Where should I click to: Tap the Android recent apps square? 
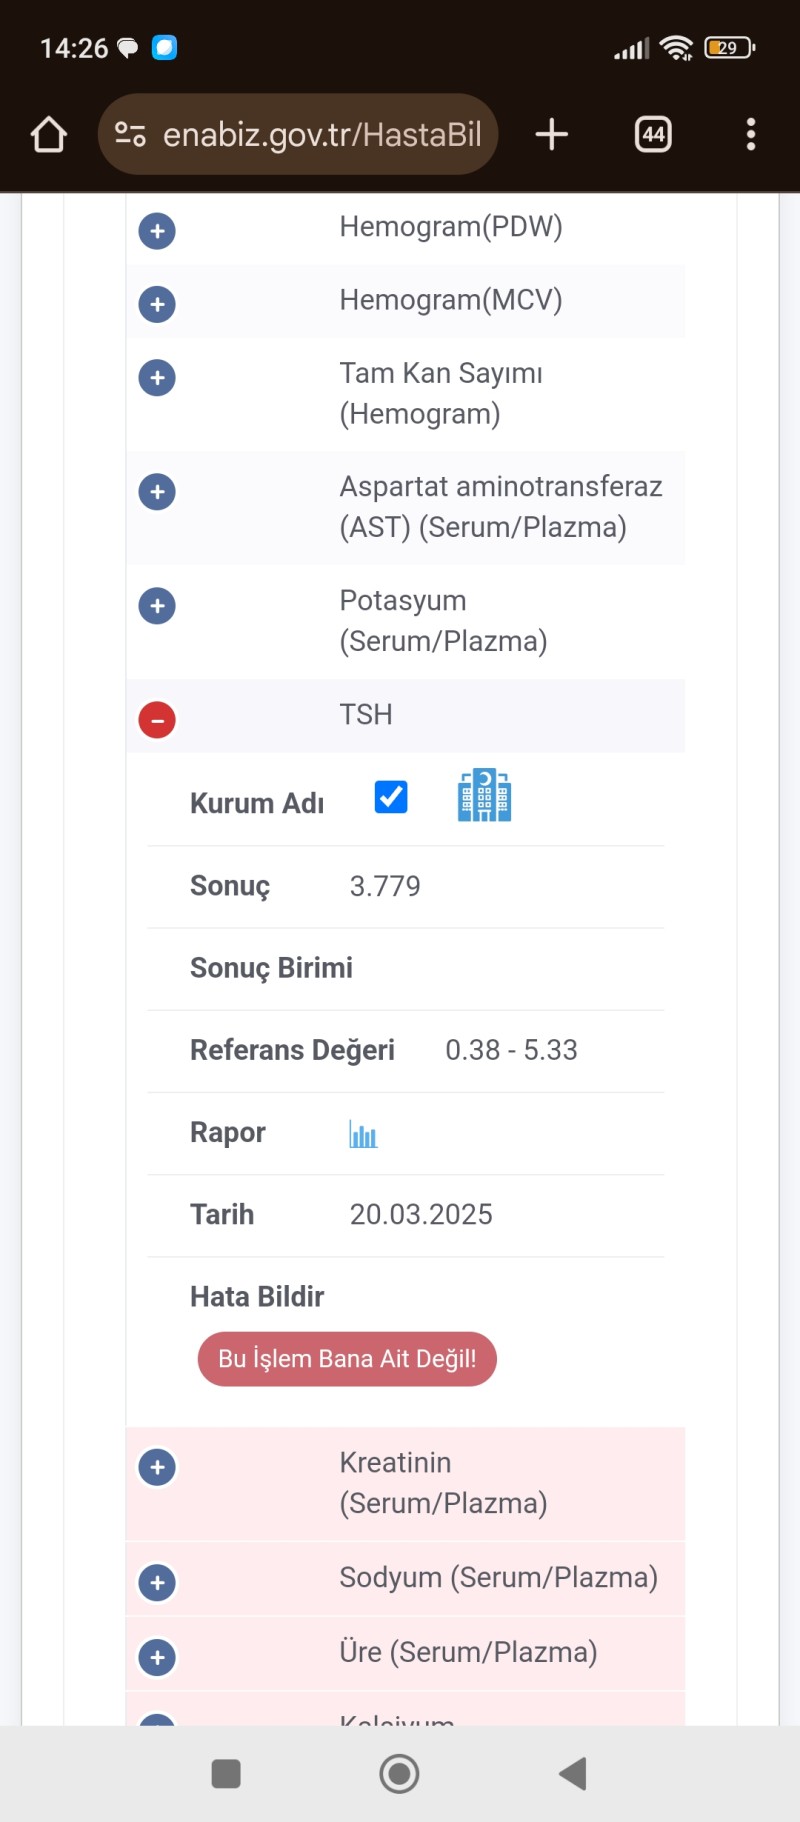coord(226,1774)
